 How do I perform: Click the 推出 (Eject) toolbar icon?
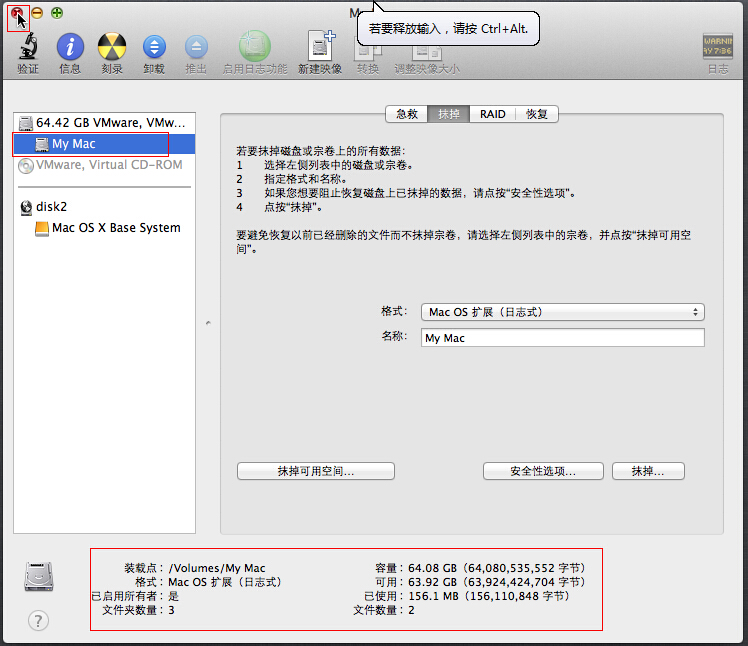(196, 47)
